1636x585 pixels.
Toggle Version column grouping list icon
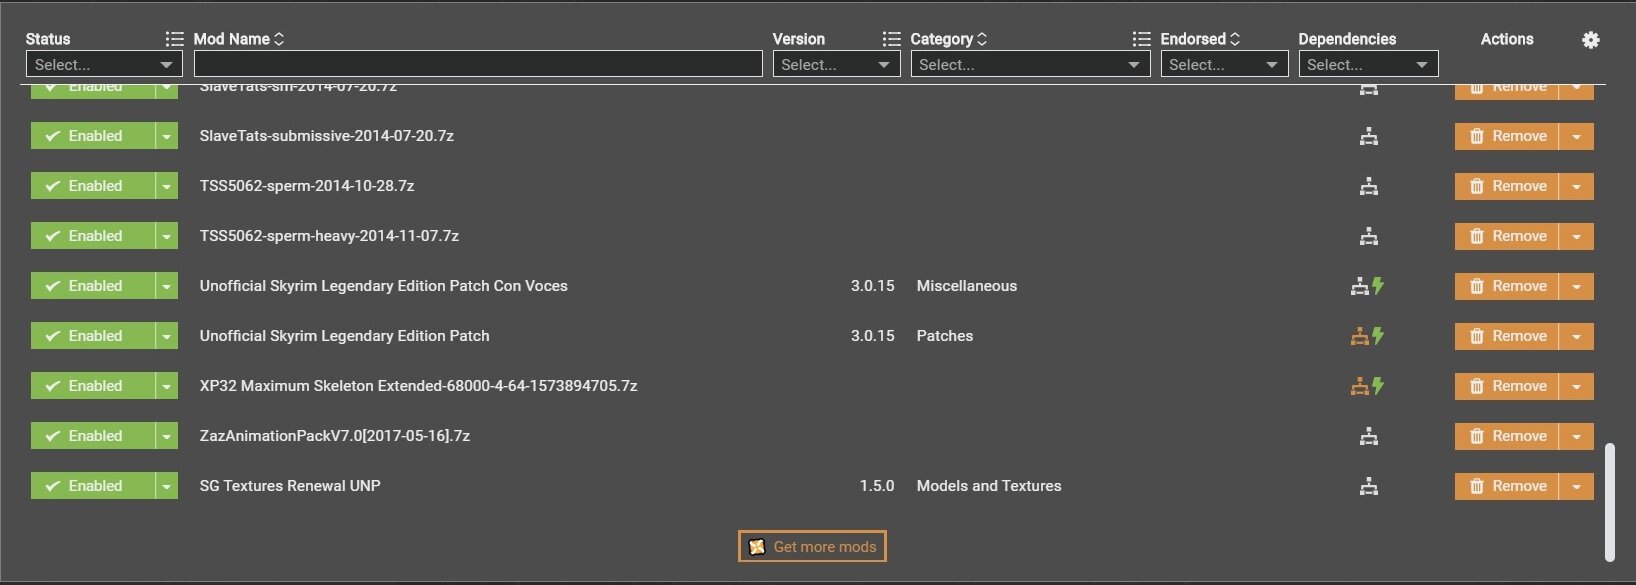[x=891, y=39]
